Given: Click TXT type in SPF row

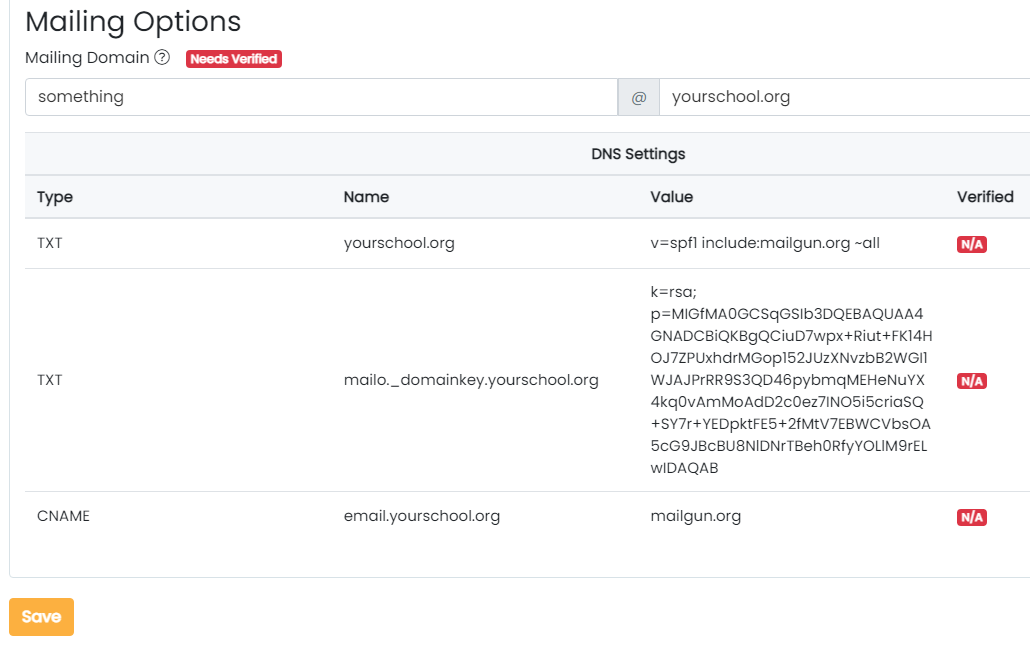Looking at the screenshot, I should point(50,243).
